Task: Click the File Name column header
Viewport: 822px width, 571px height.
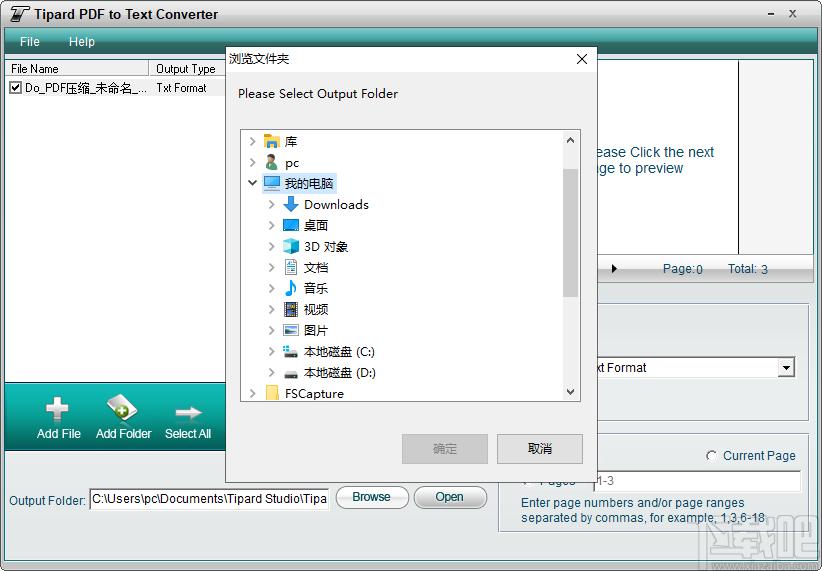Action: tap(77, 69)
